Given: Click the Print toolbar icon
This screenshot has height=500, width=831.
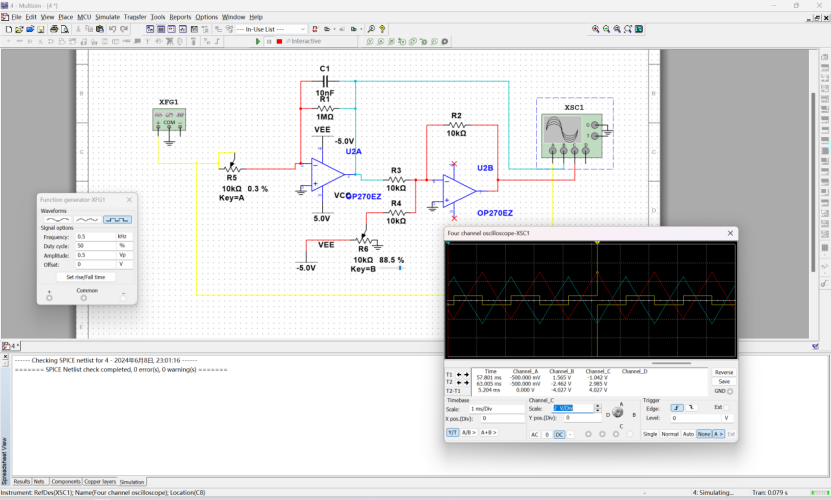Looking at the screenshot, I should coord(54,29).
